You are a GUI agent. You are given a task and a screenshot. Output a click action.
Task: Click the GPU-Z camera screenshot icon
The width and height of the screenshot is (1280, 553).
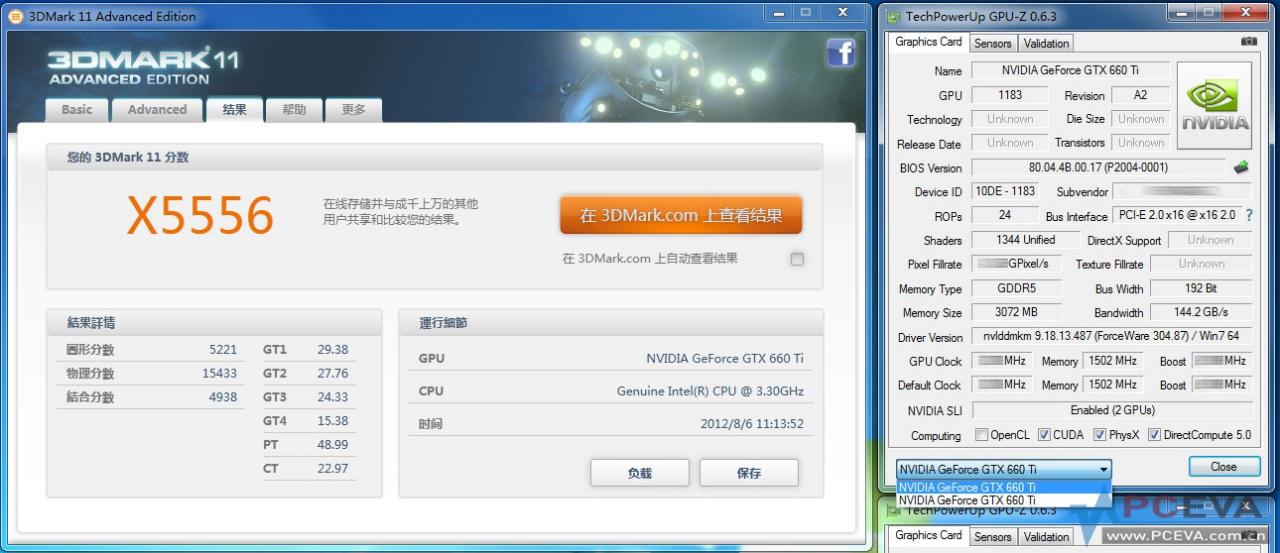coord(1248,42)
